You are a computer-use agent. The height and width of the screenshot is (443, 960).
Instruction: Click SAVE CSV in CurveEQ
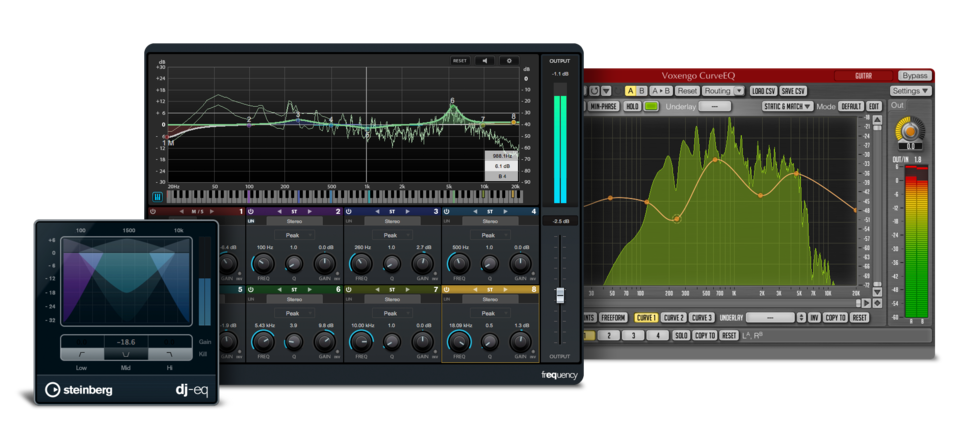pos(793,91)
